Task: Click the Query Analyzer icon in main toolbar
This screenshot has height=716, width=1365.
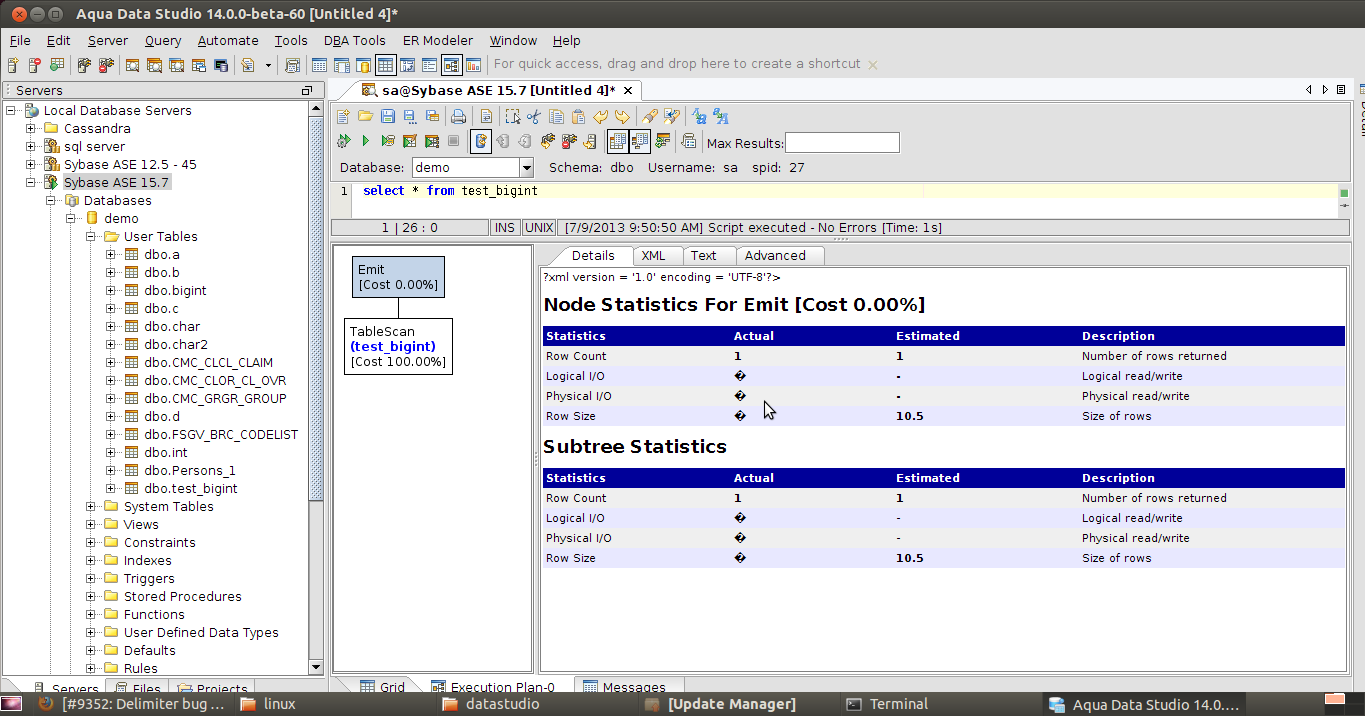Action: pos(132,65)
